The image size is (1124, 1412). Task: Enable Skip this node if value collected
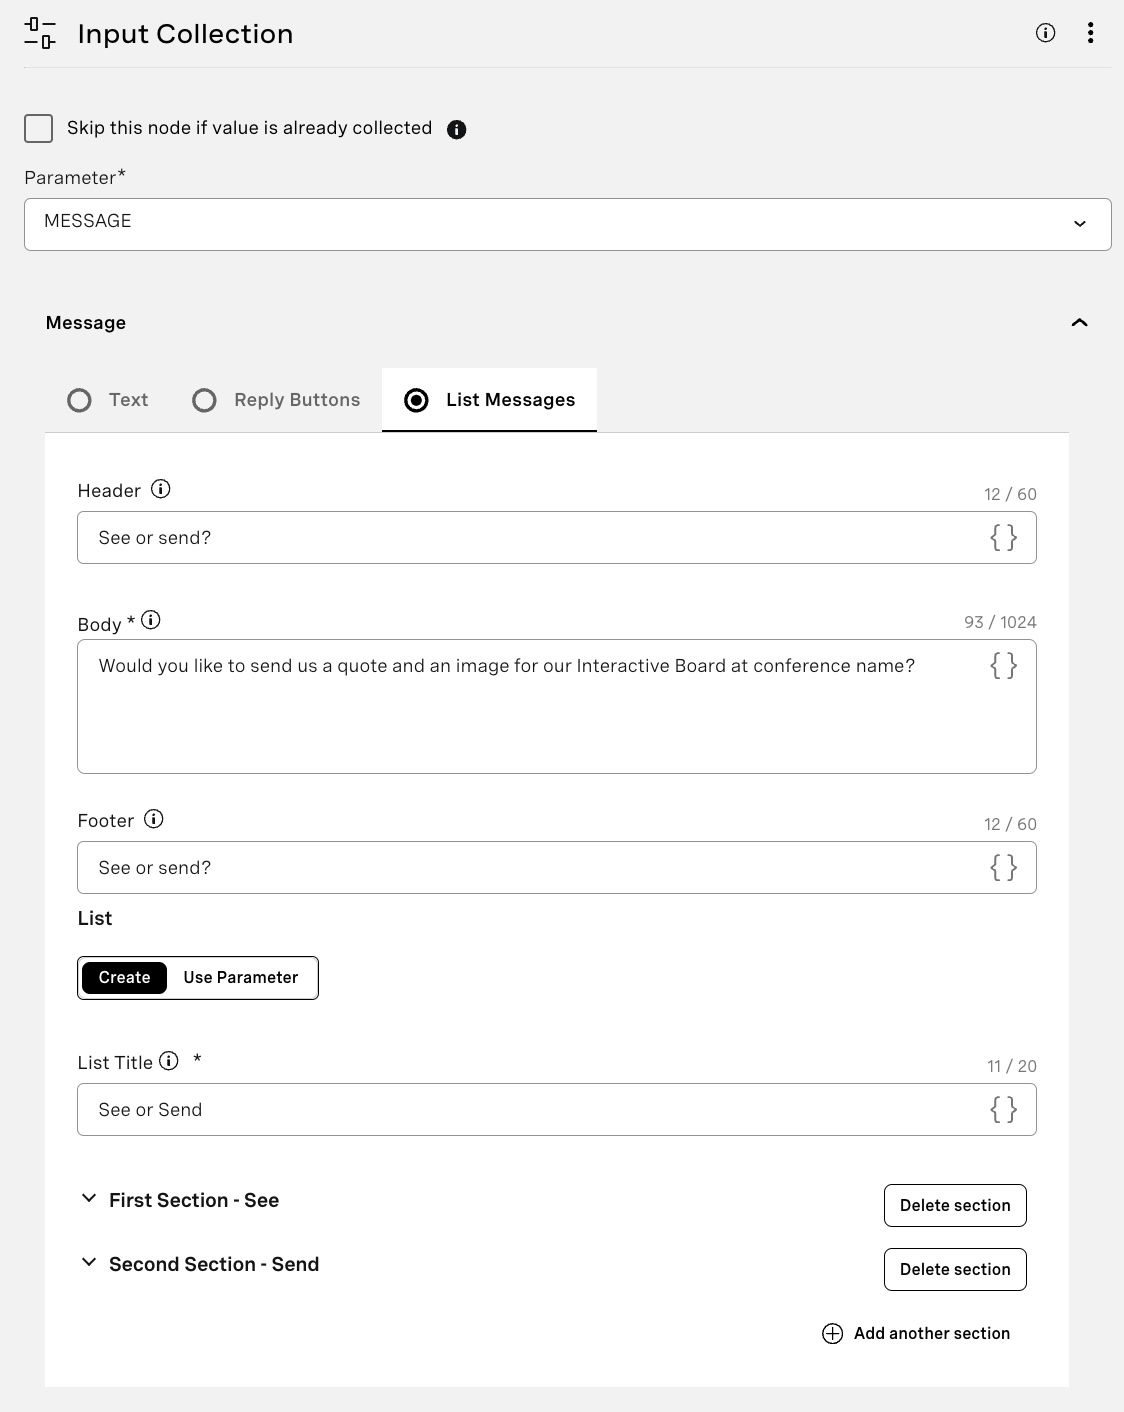(38, 128)
